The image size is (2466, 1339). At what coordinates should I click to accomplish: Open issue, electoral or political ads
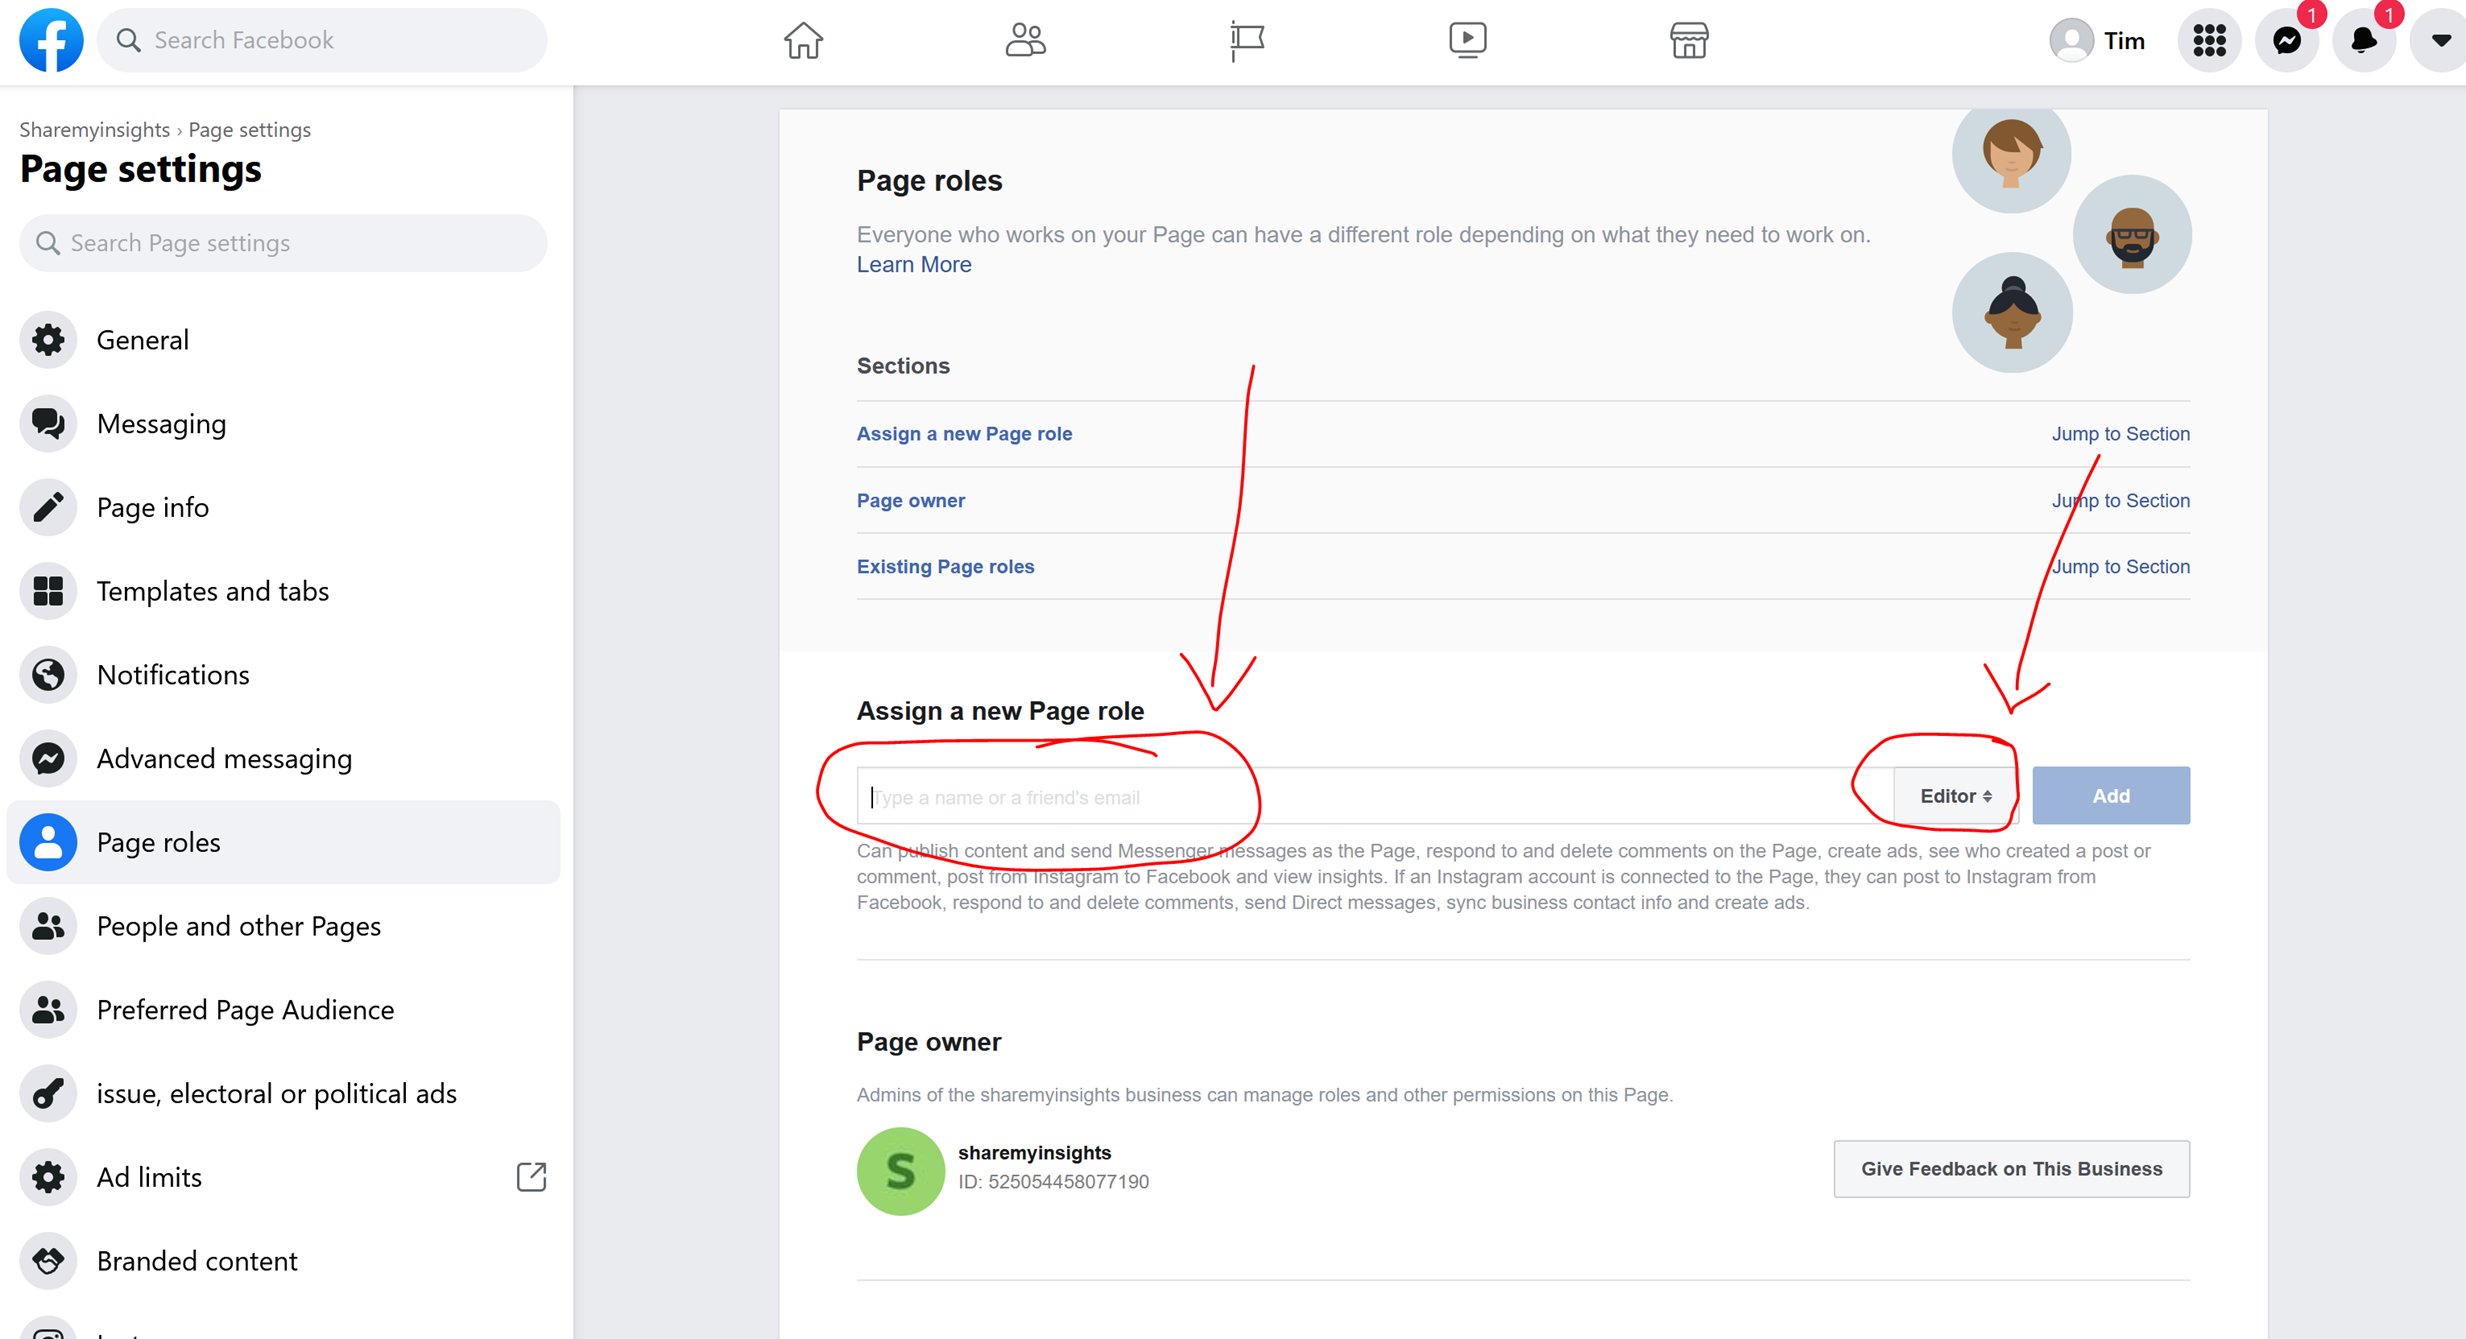point(283,1094)
